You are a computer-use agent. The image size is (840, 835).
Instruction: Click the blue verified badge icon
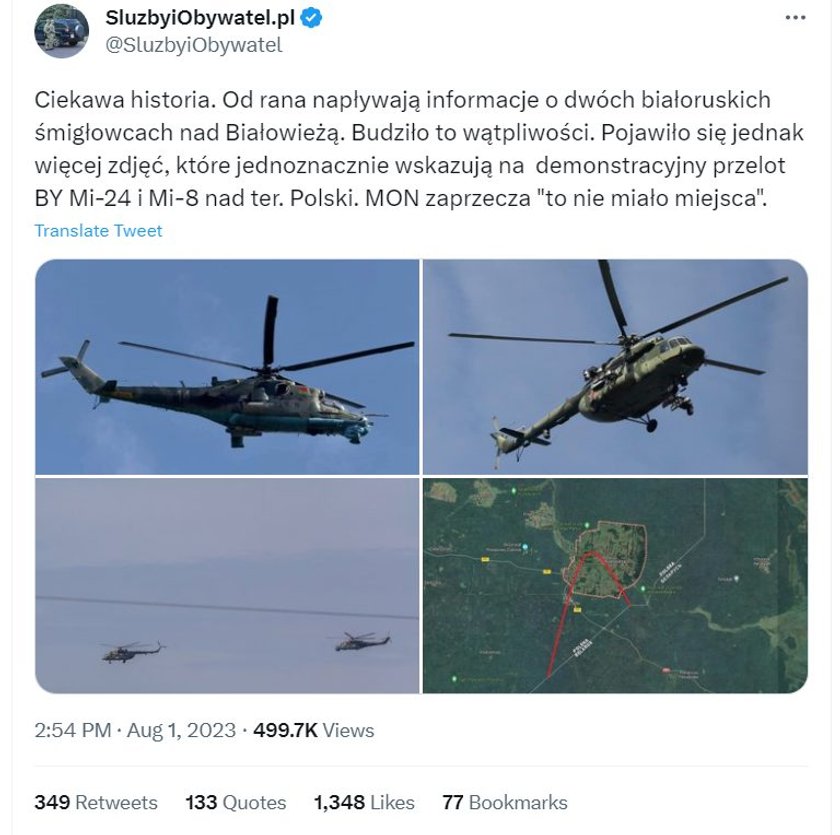point(311,18)
